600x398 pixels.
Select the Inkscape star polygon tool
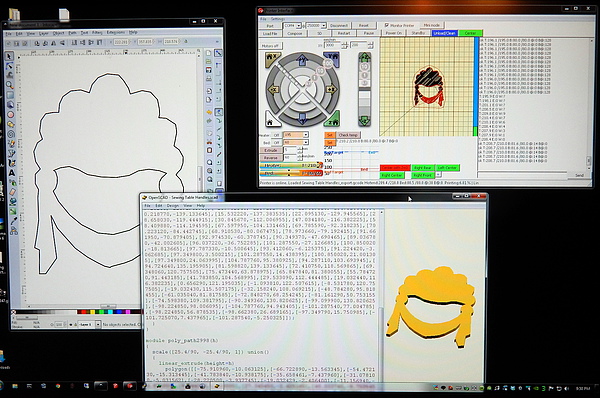(x=11, y=124)
